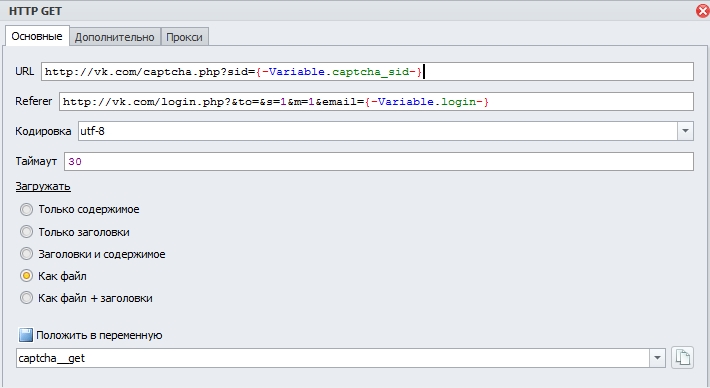Click the captcha__get variable name text
This screenshot has width=710, height=388.
(x=52, y=358)
